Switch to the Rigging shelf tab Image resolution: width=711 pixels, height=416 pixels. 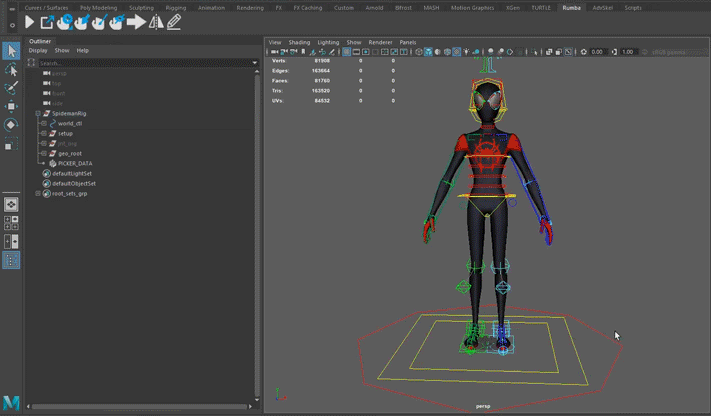tap(176, 8)
